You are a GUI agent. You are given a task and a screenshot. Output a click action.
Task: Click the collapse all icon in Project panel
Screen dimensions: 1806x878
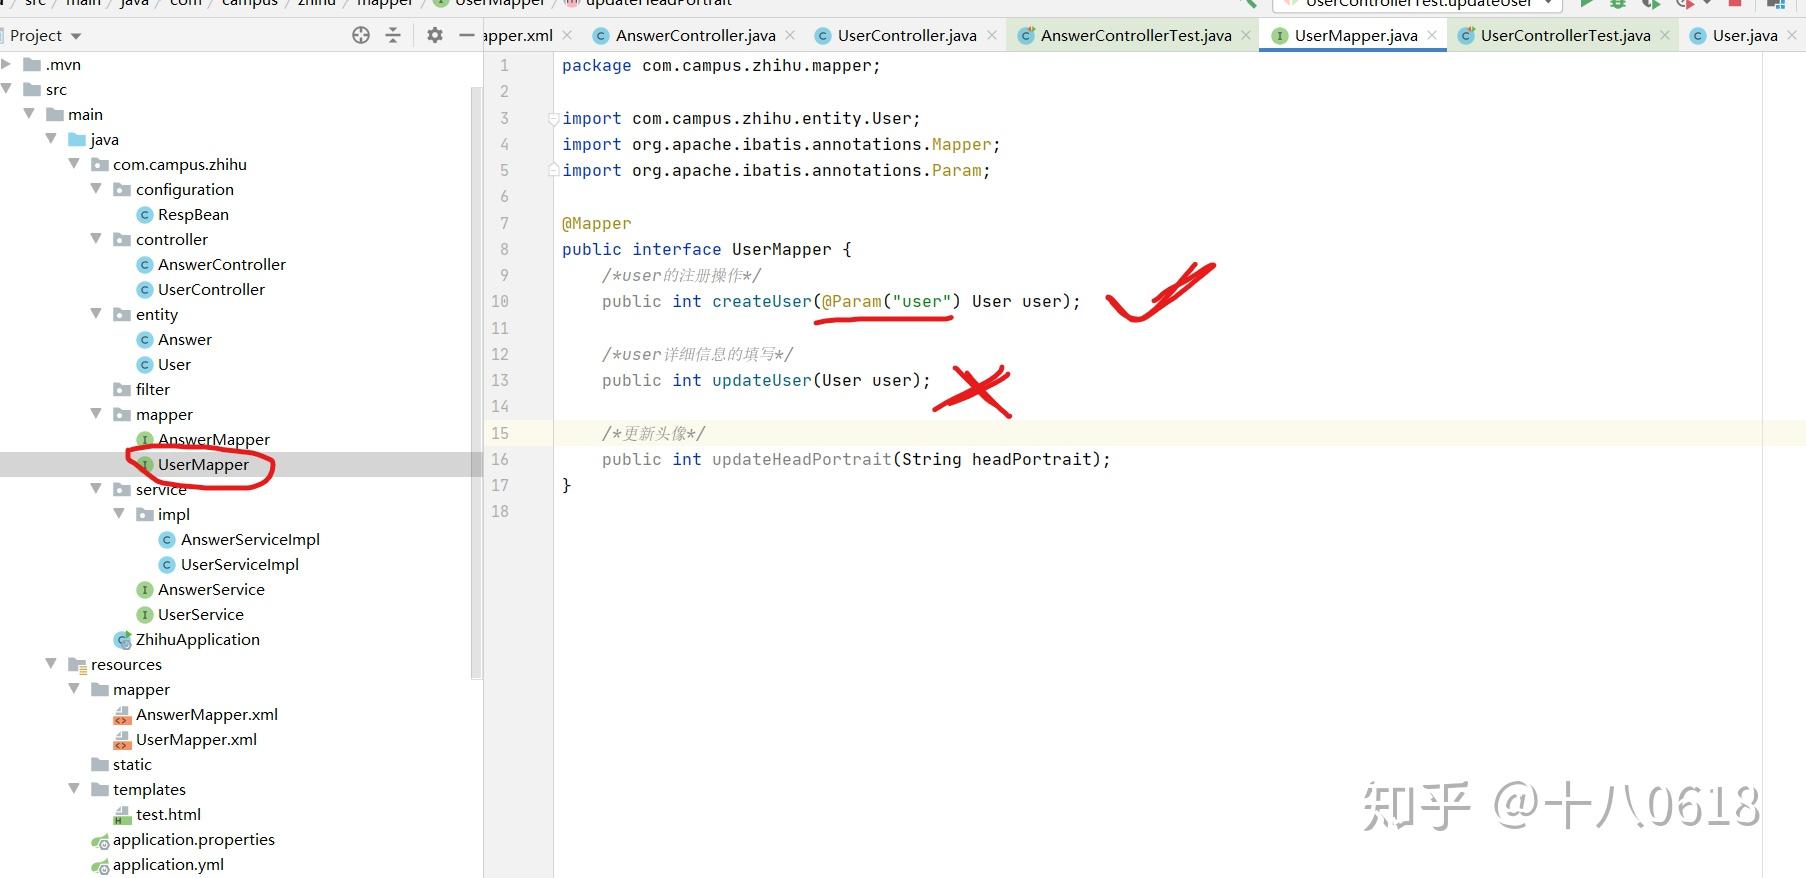[393, 35]
